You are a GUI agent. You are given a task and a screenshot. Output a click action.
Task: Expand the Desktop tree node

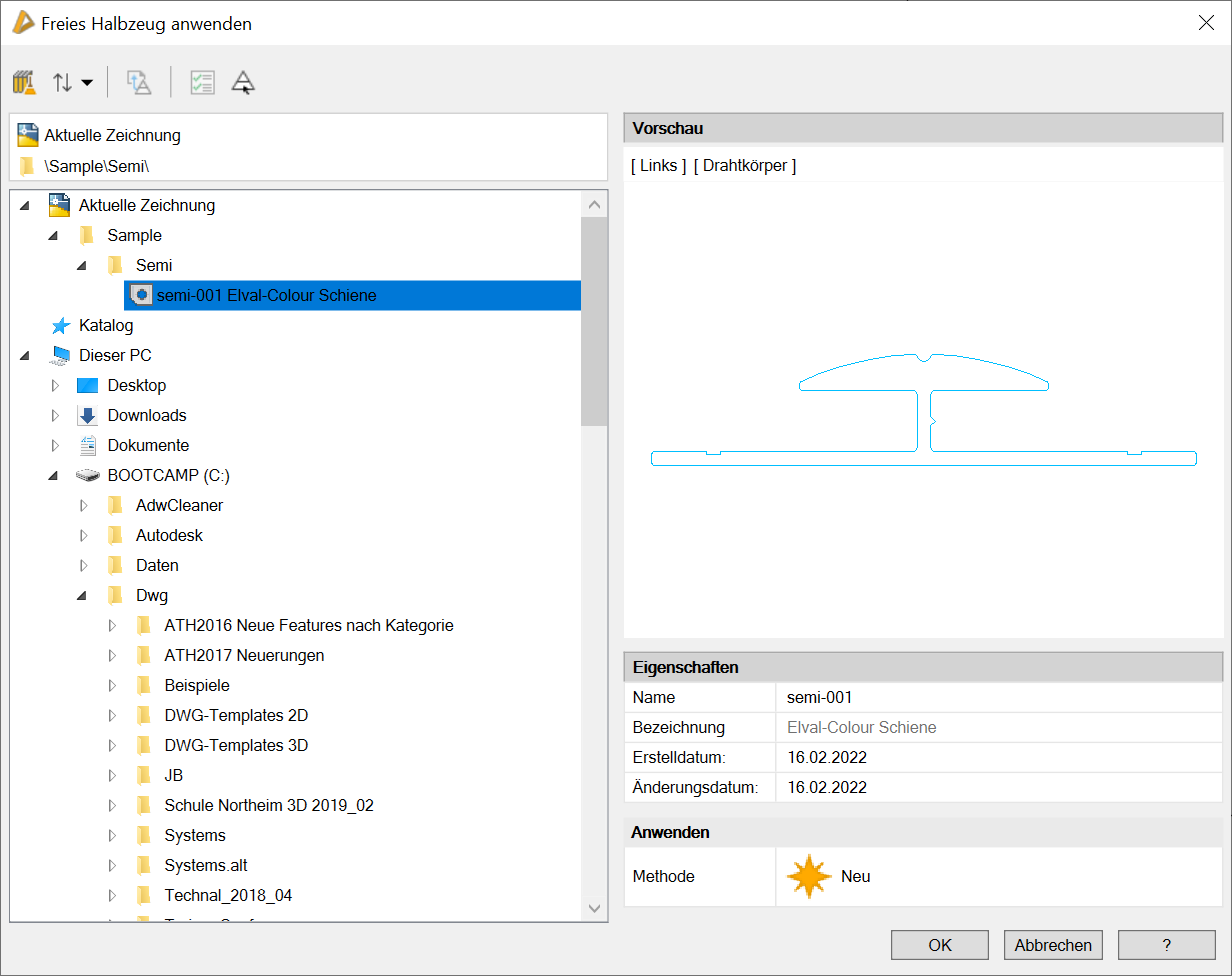[x=55, y=386]
